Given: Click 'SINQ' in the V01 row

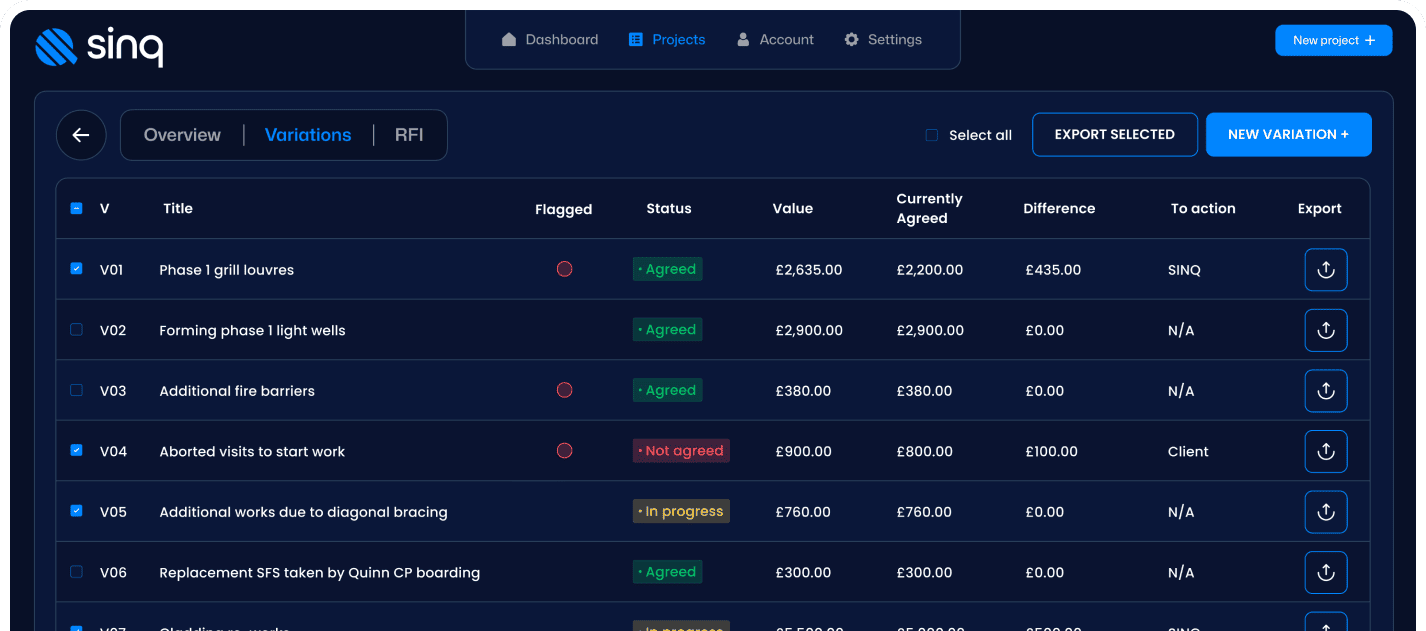Looking at the screenshot, I should tap(1184, 270).
